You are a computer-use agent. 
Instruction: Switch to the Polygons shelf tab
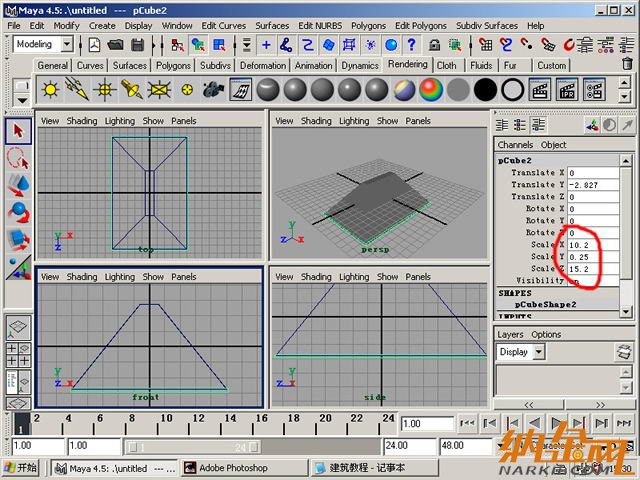(x=173, y=65)
